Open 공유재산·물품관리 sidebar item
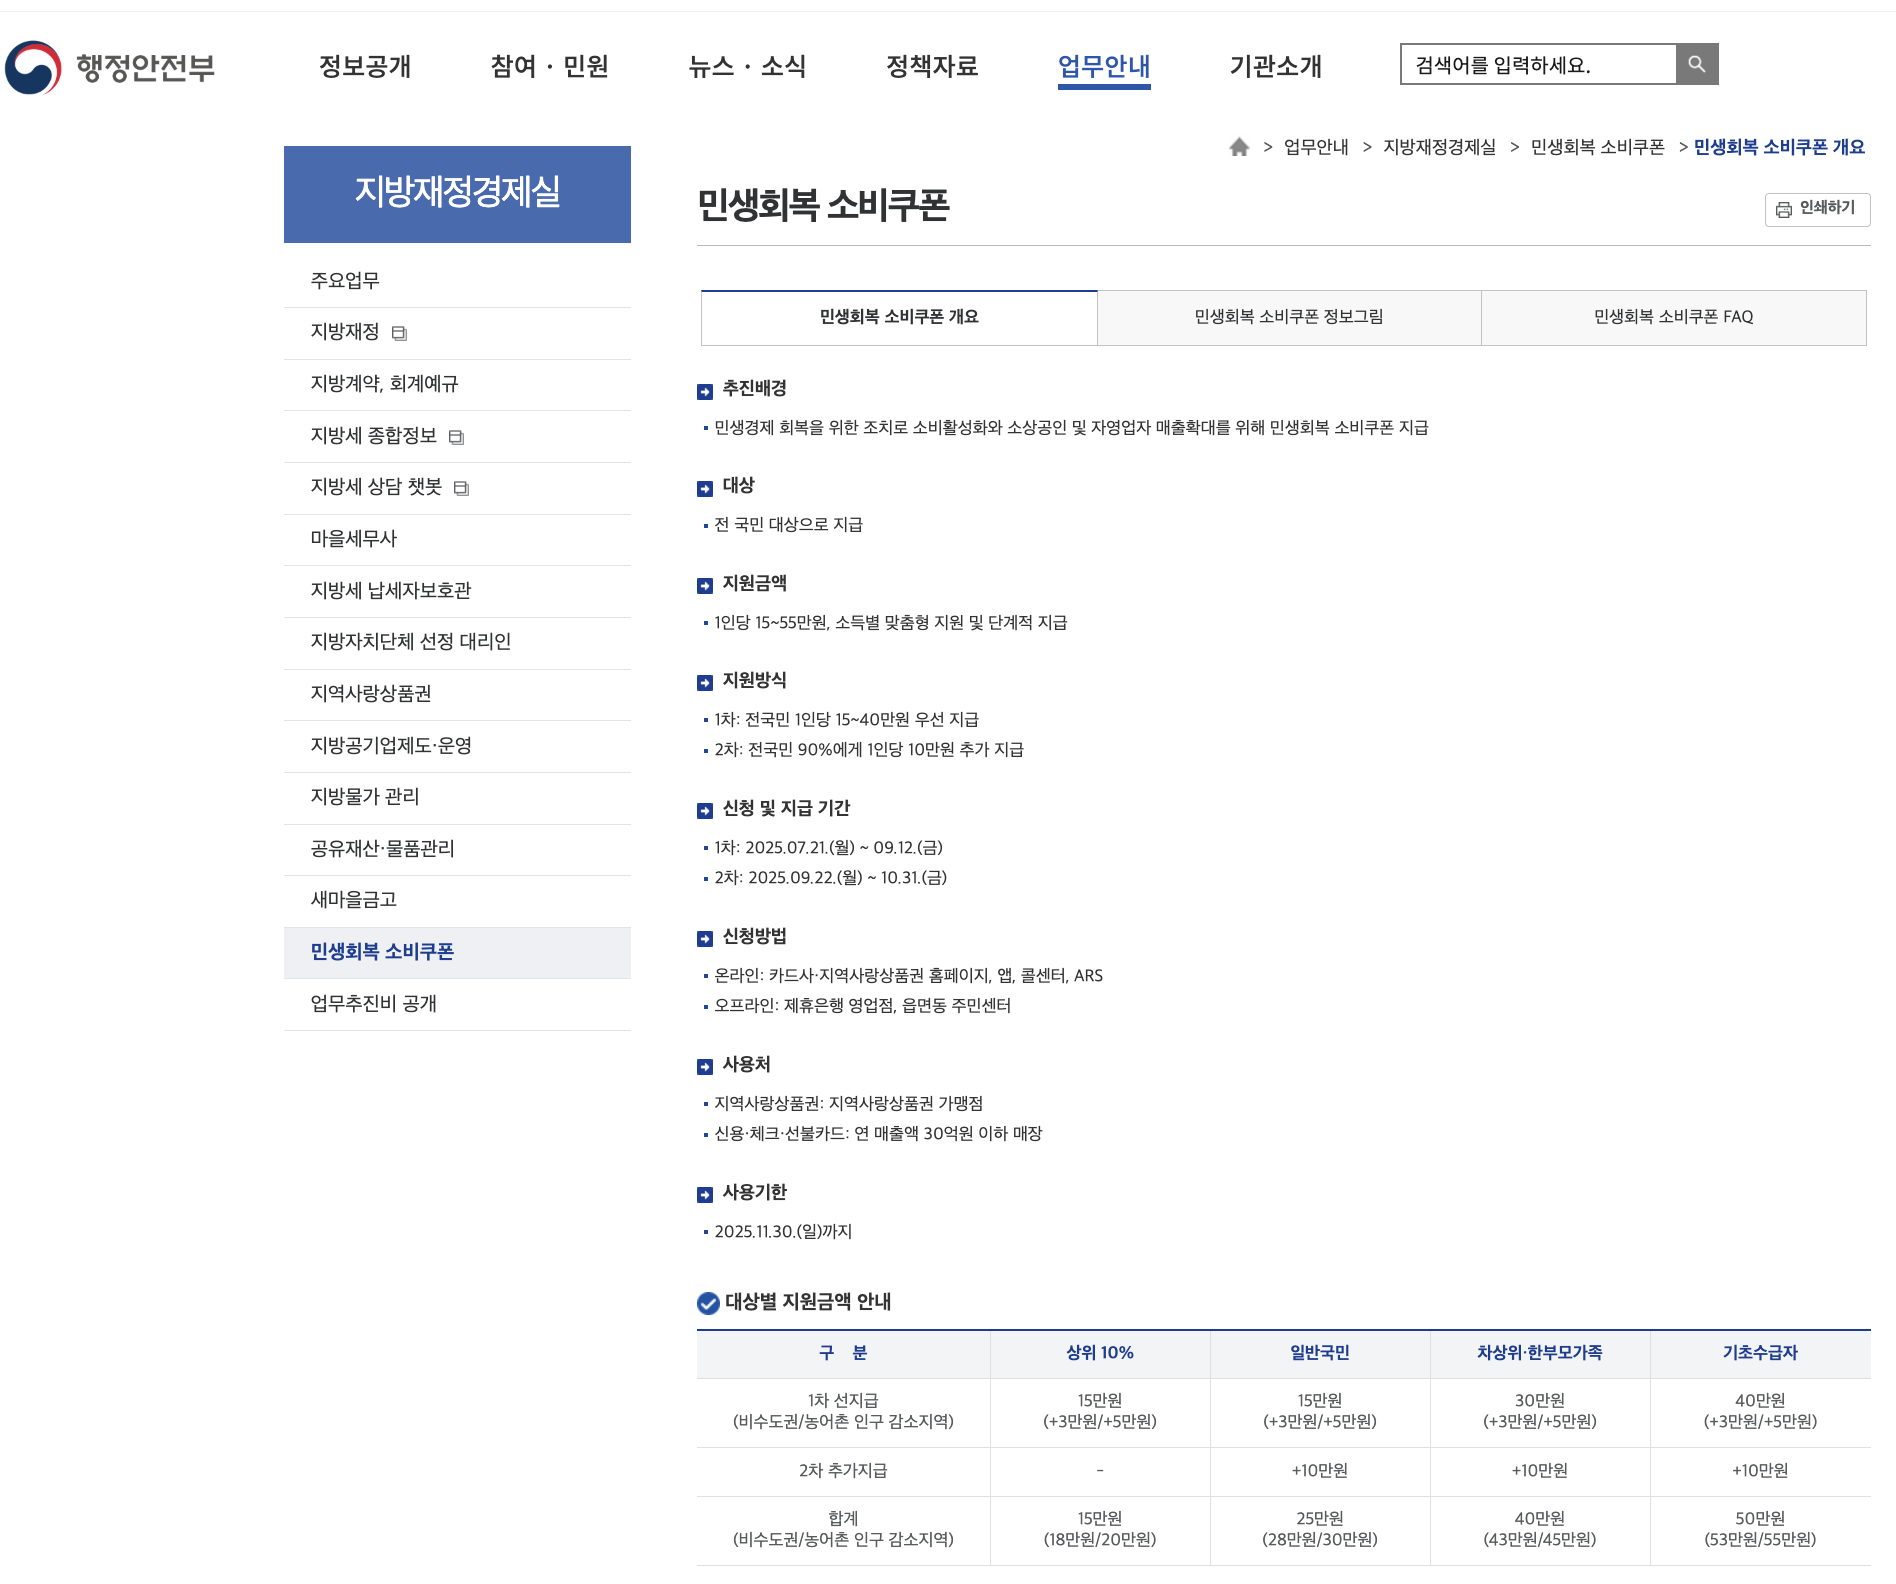The image size is (1896, 1584). (457, 849)
